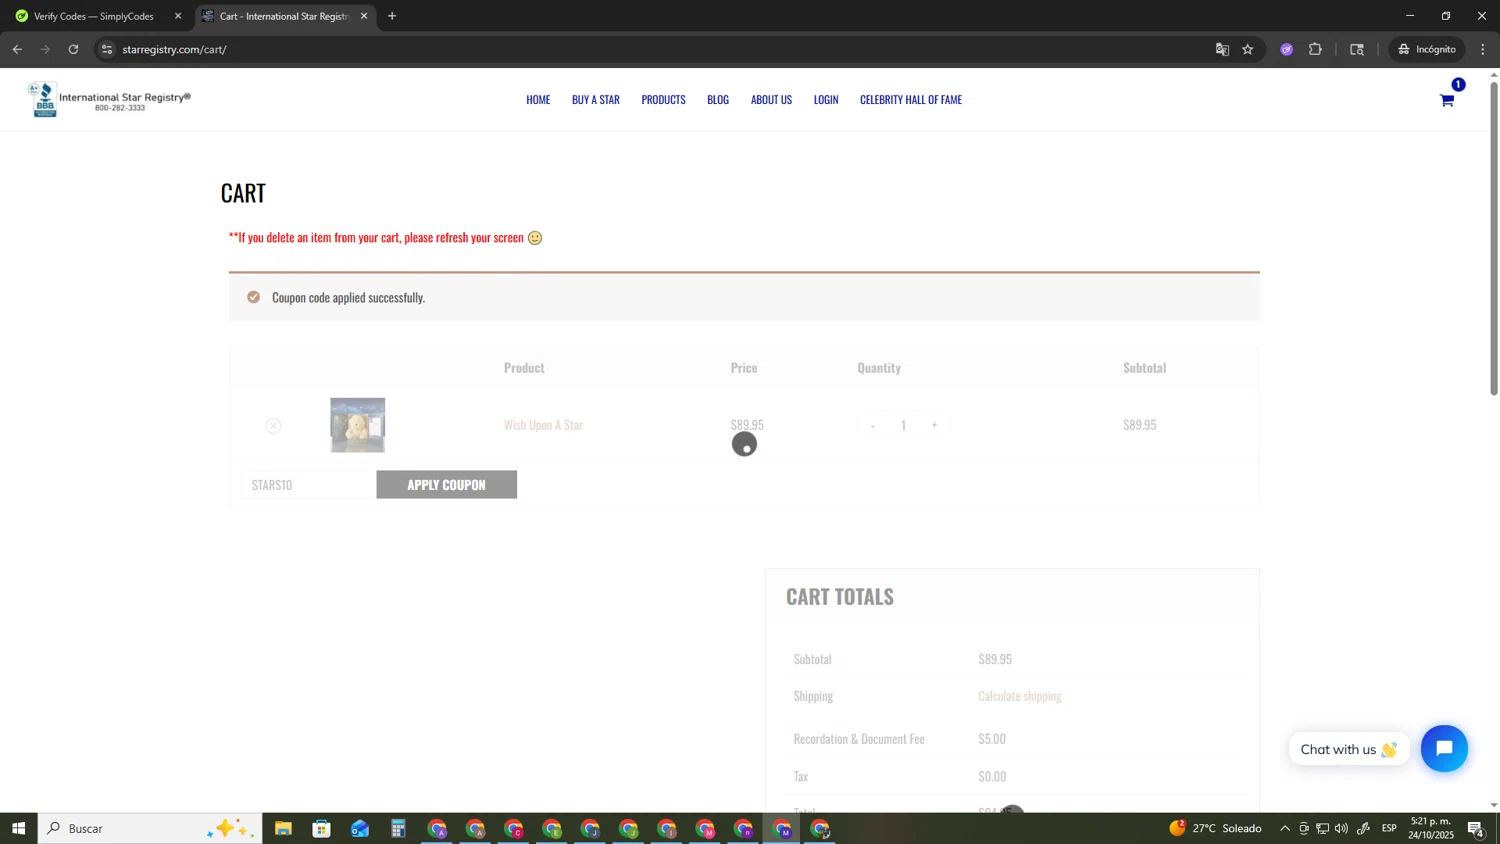Go to HOME in the site menu
Image resolution: width=1500 pixels, height=844 pixels.
538,99
